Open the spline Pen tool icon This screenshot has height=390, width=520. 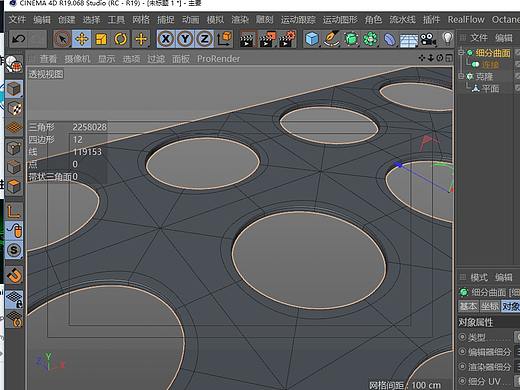click(x=331, y=39)
